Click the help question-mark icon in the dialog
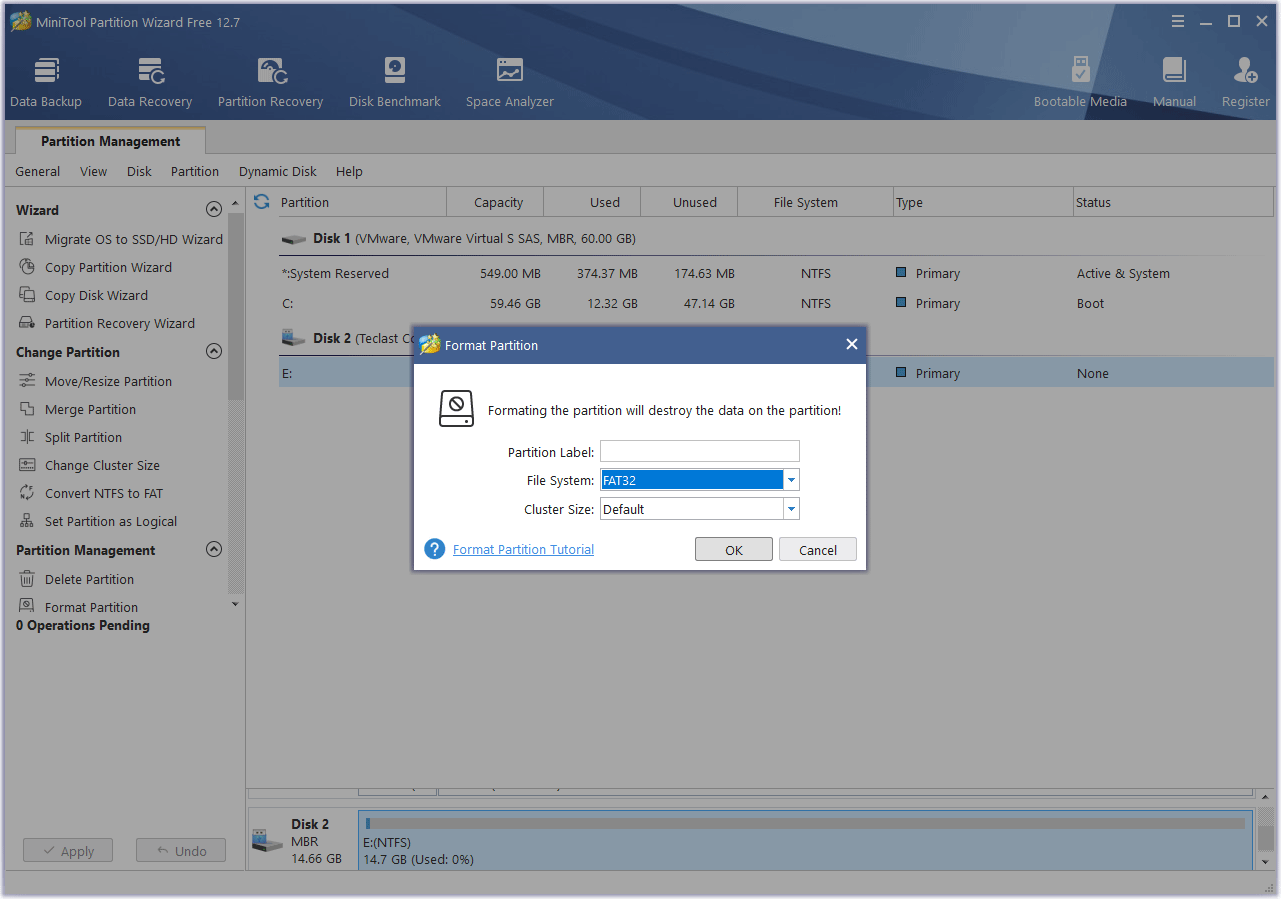Screen dimensions: 1281x899 pos(434,549)
